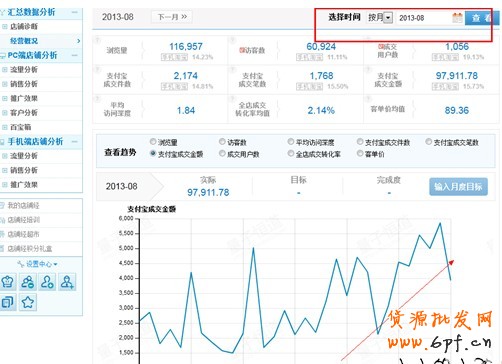Open 流量分析 under PC端店铺分析
This screenshot has height=364, width=502.
point(24,70)
